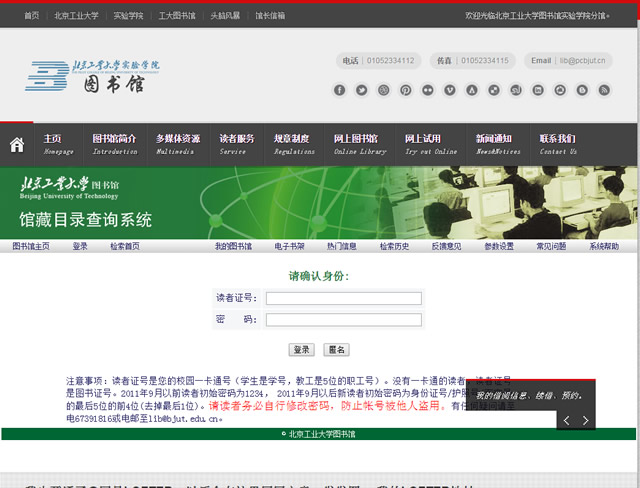
Task: Open 新闻通知 News & Notices menu
Action: (498, 145)
